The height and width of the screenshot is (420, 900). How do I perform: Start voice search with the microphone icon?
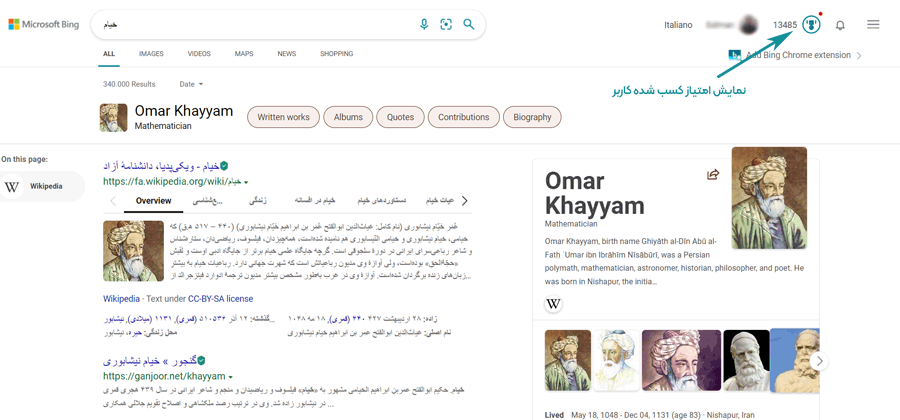click(424, 25)
